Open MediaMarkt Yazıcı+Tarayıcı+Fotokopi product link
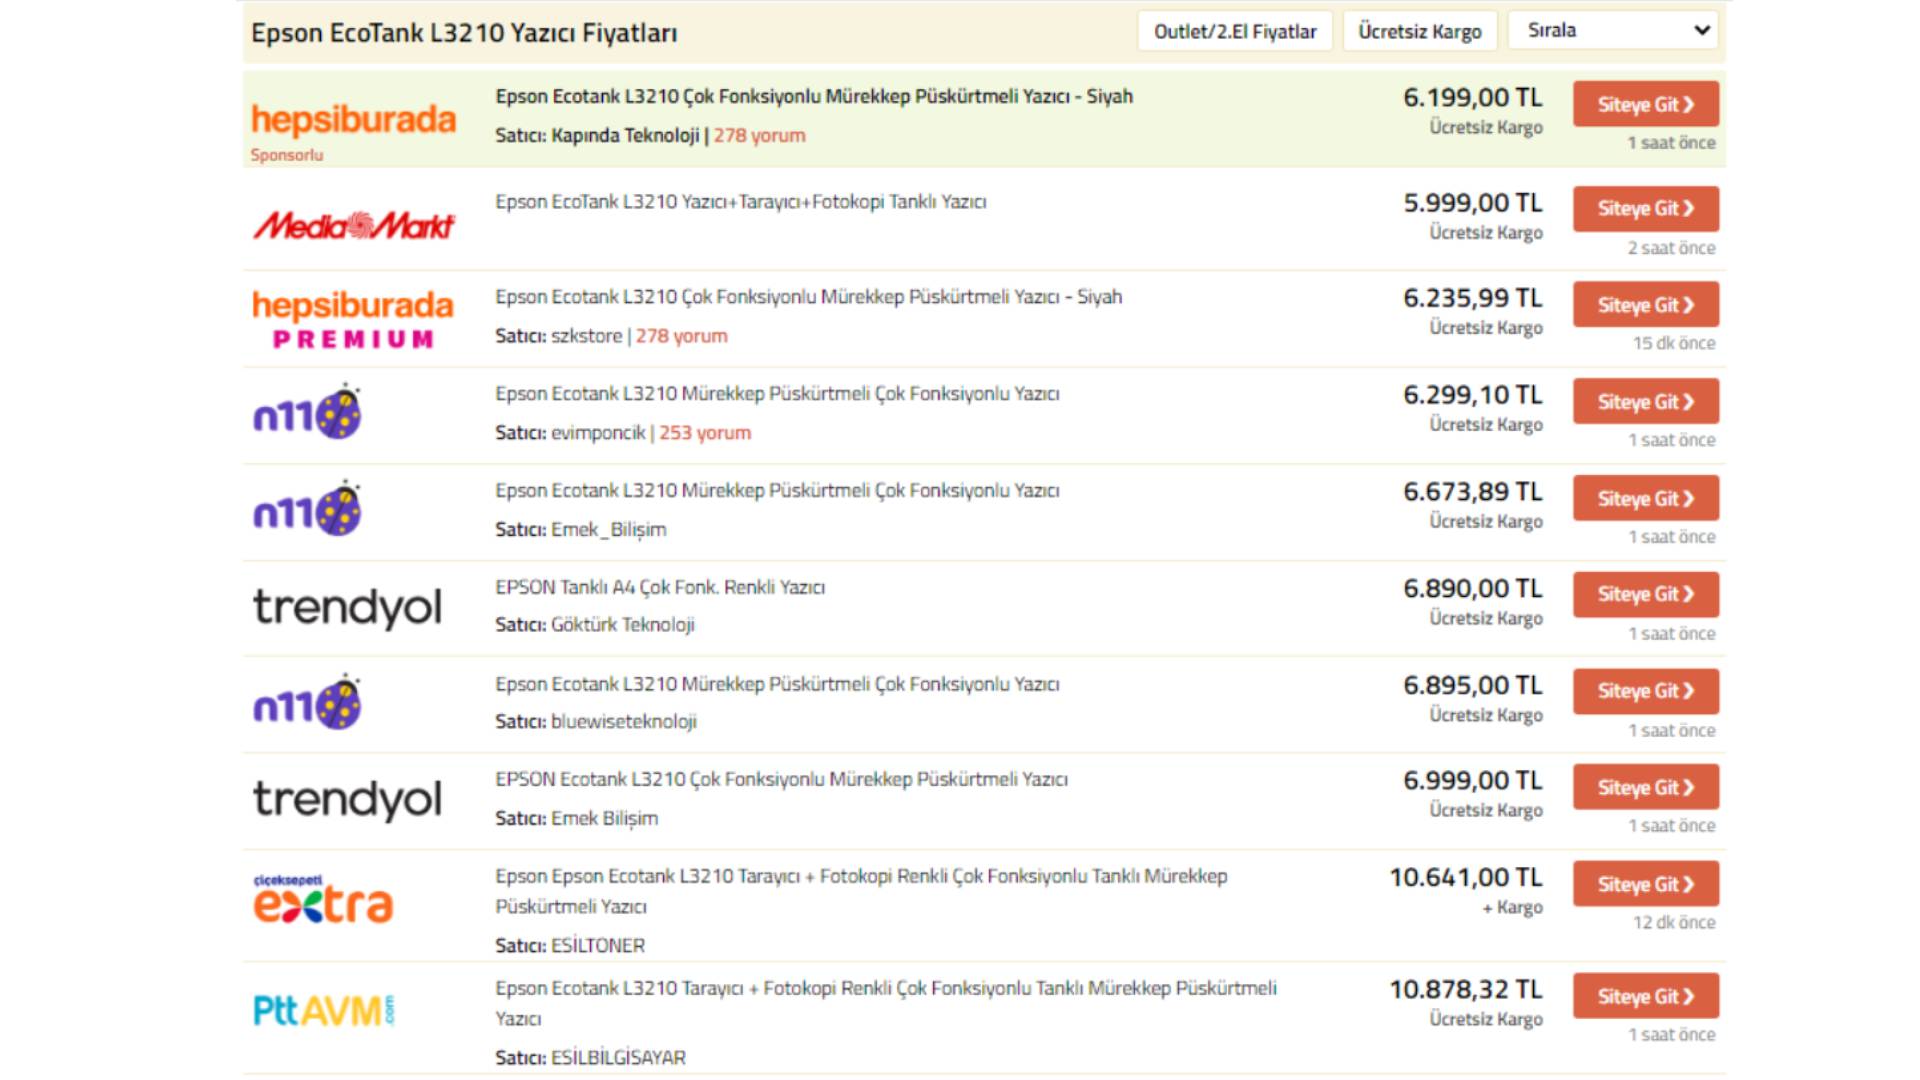The width and height of the screenshot is (1920, 1080). point(741,202)
